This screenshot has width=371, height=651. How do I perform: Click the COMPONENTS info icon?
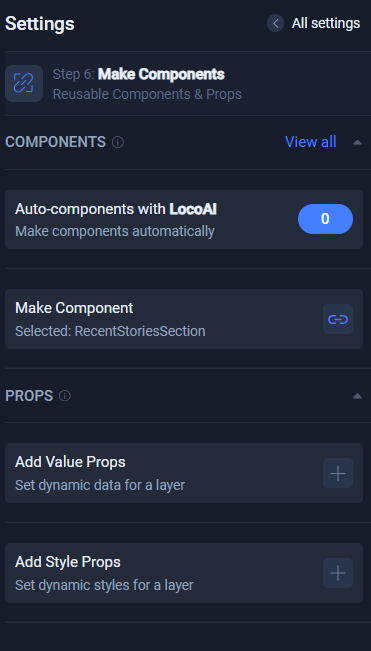(x=118, y=142)
